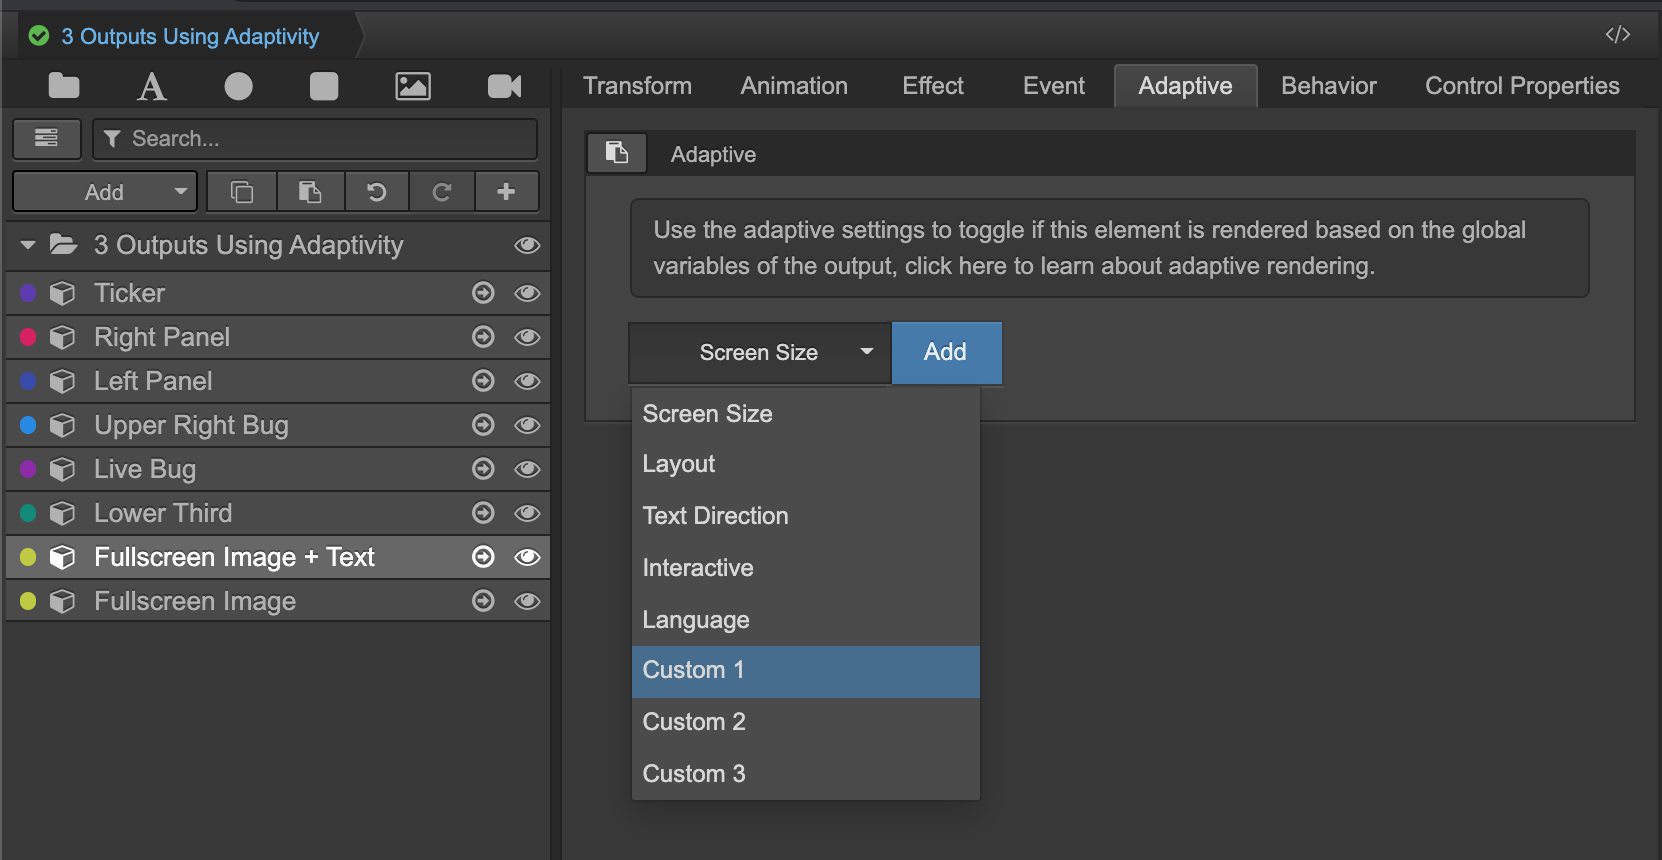This screenshot has width=1662, height=860.
Task: Hide the Ticker layer
Action: point(527,293)
